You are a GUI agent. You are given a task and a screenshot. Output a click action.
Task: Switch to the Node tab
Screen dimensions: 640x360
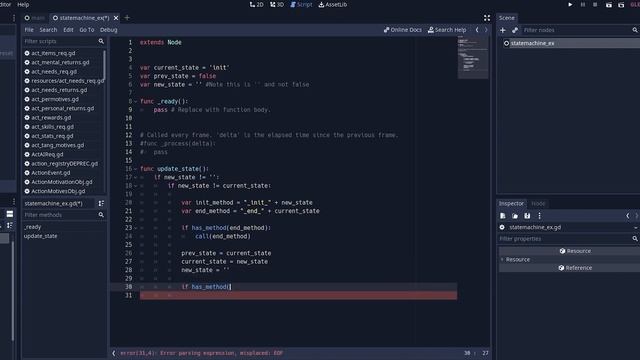coord(538,203)
